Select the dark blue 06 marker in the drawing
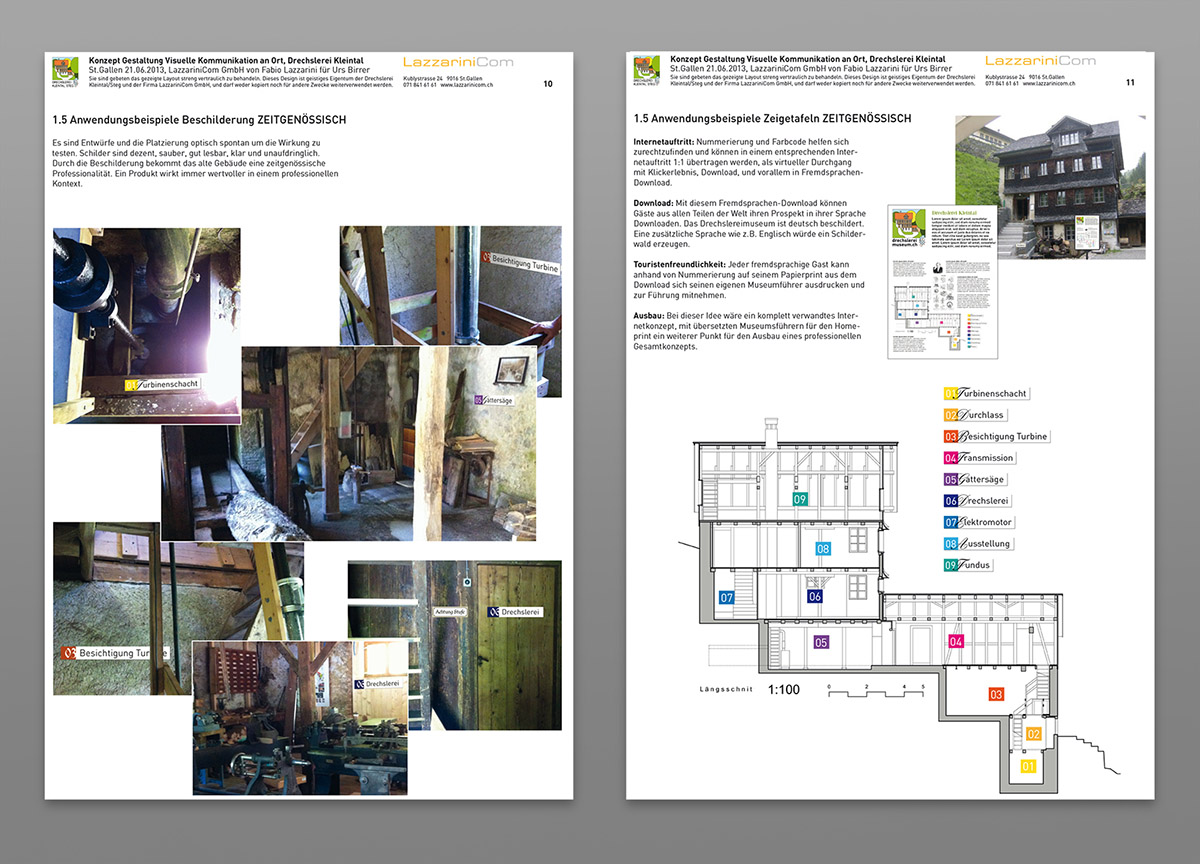This screenshot has width=1200, height=864. (815, 597)
